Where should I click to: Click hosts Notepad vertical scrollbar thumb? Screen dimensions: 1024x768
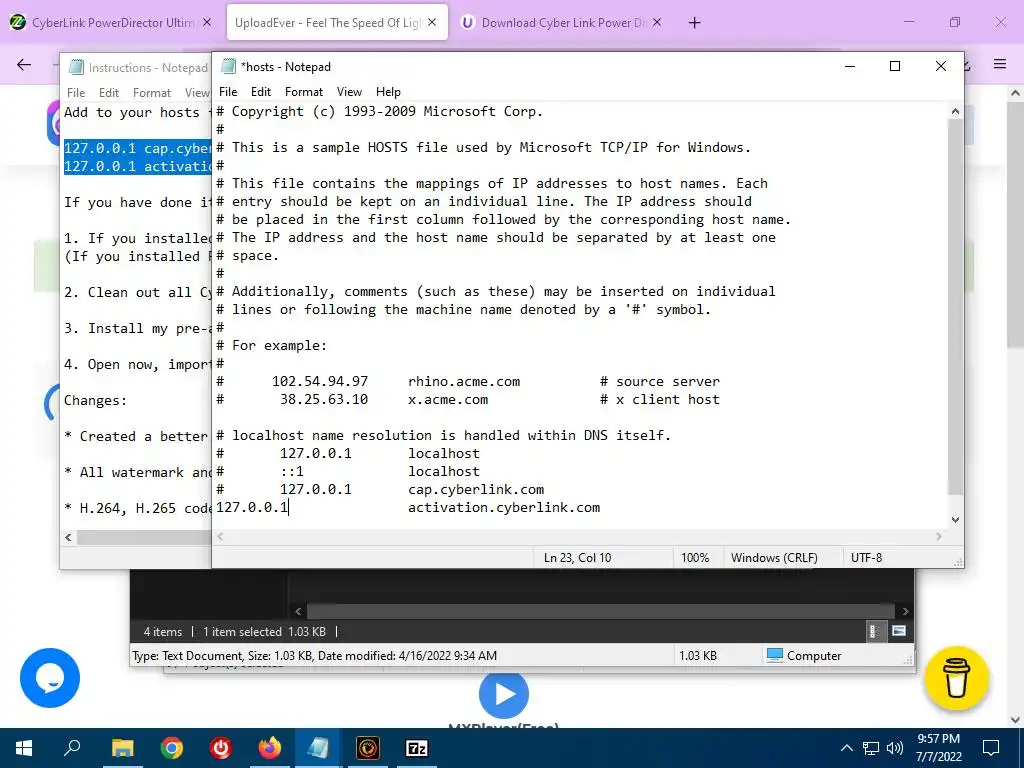955,306
